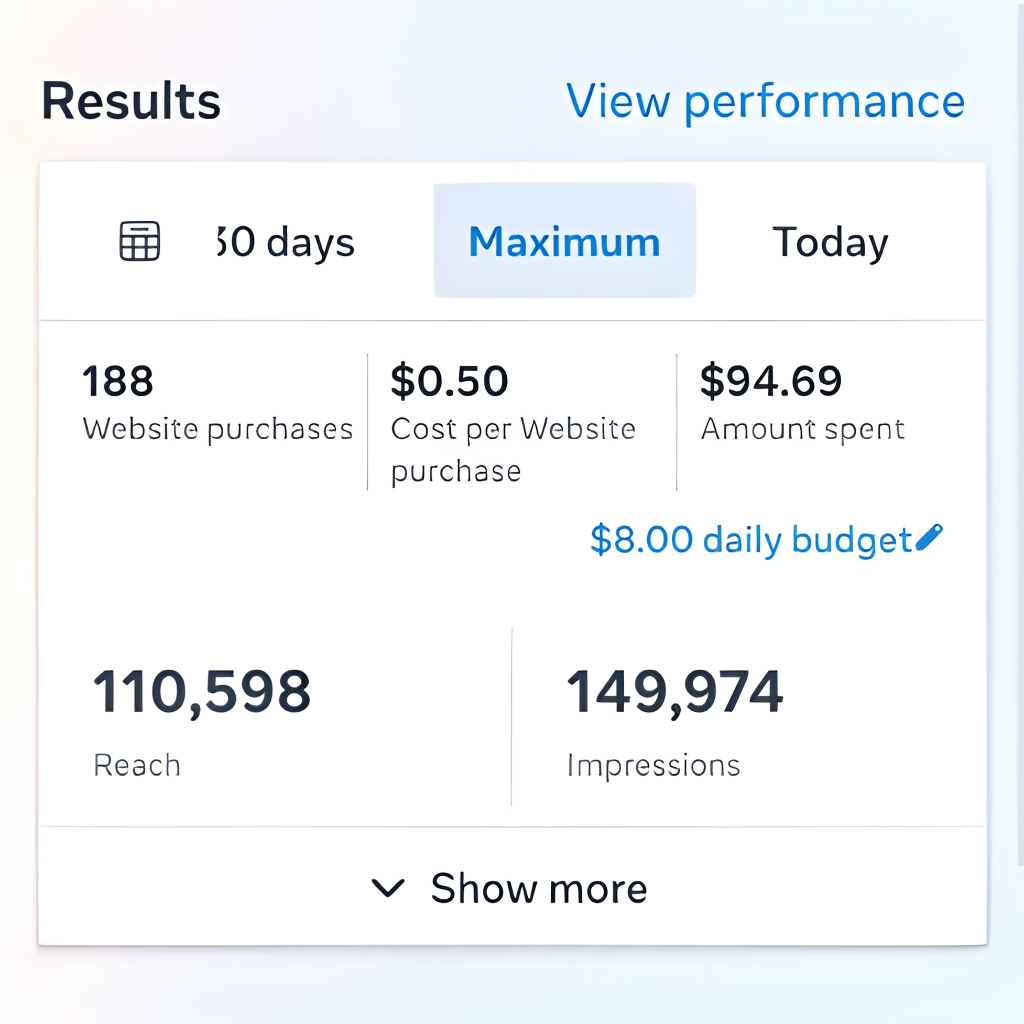Image resolution: width=1024 pixels, height=1024 pixels.
Task: Click the chevron beside Show more
Action: click(x=389, y=888)
